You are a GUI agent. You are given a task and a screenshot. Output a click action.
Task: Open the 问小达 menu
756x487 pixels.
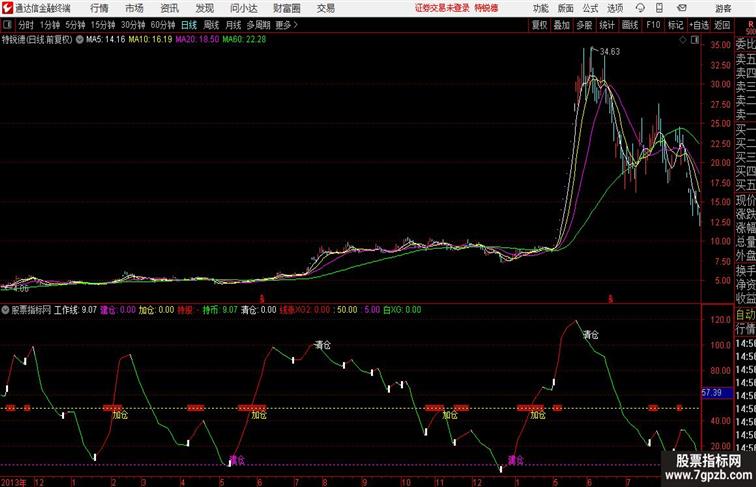coord(244,8)
